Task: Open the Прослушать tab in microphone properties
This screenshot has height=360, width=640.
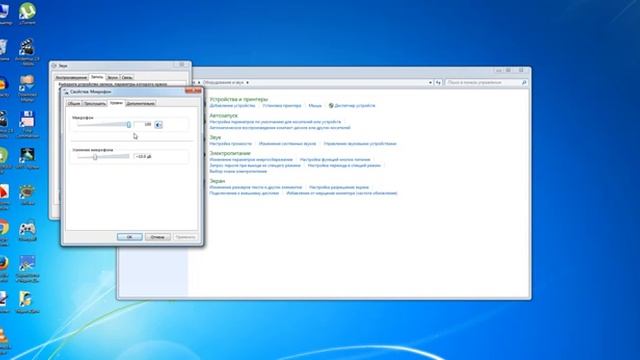Action: (x=95, y=103)
